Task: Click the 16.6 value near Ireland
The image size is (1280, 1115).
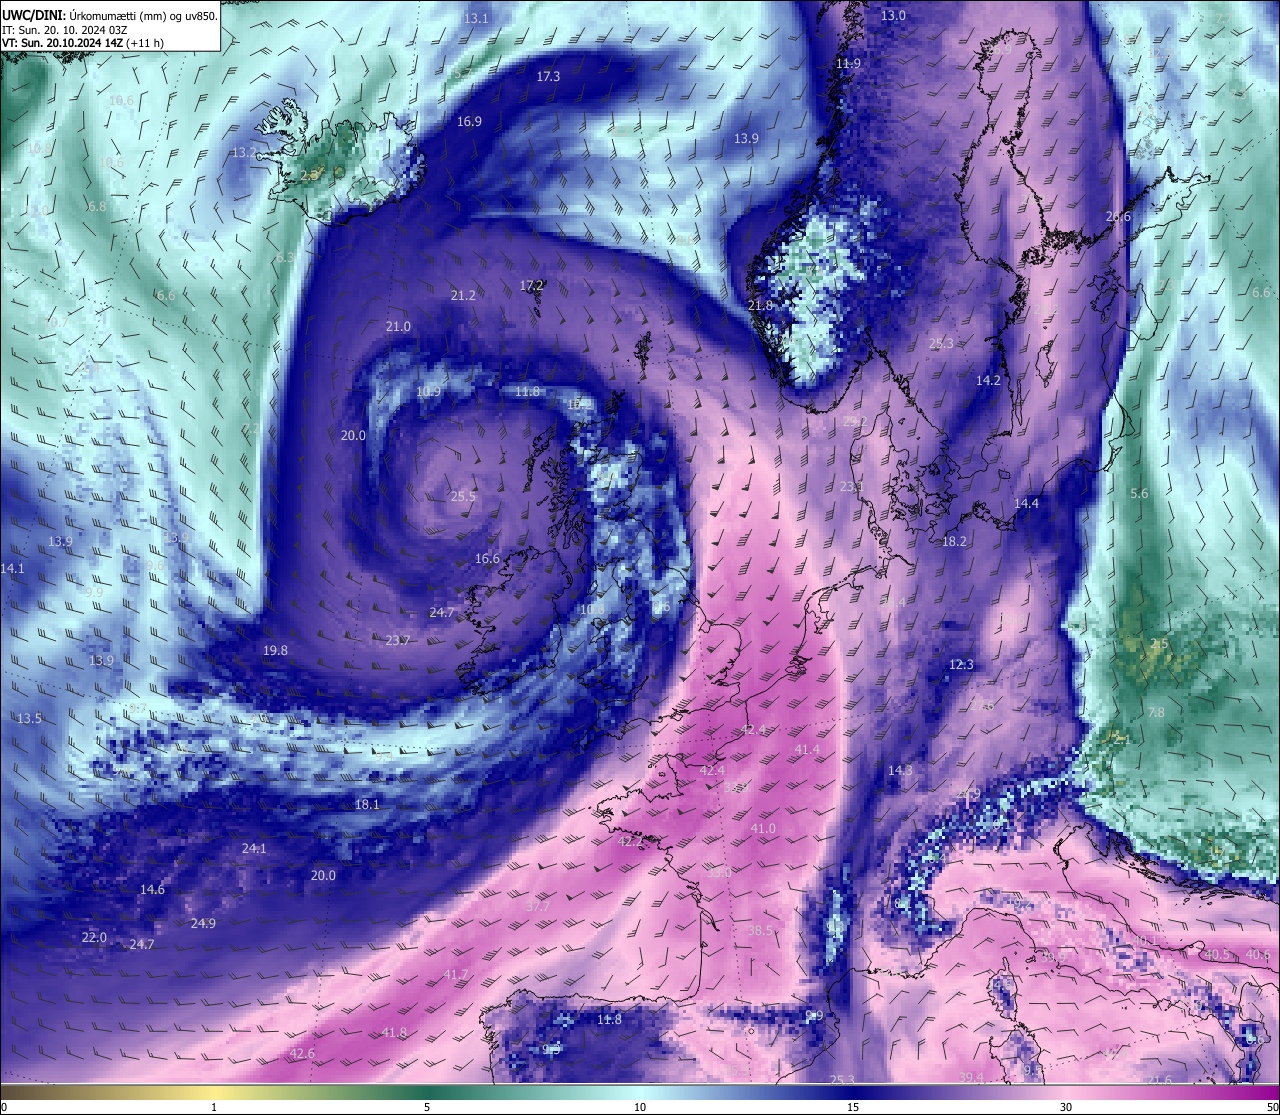Action: tap(487, 559)
